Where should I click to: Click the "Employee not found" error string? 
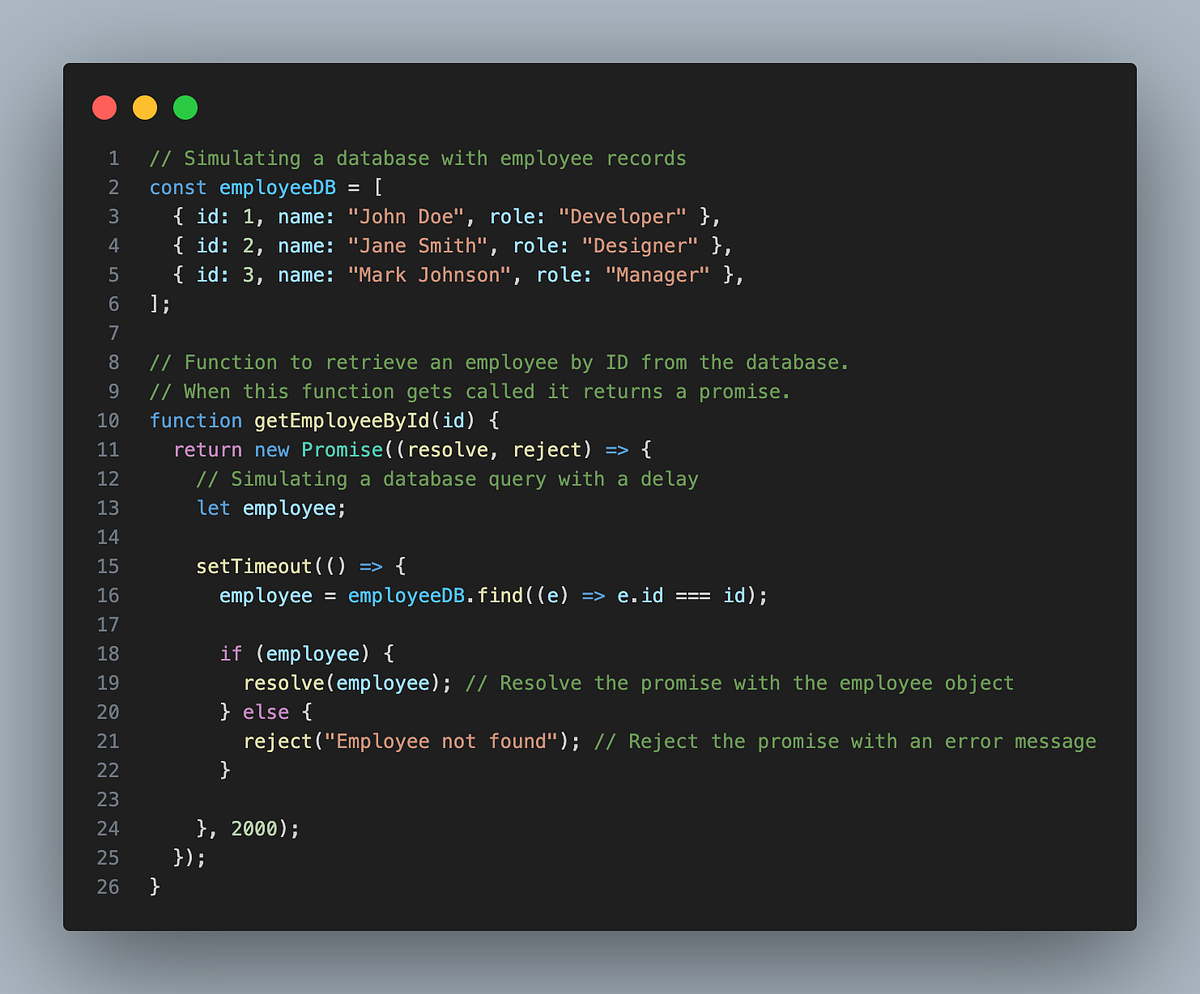click(440, 741)
